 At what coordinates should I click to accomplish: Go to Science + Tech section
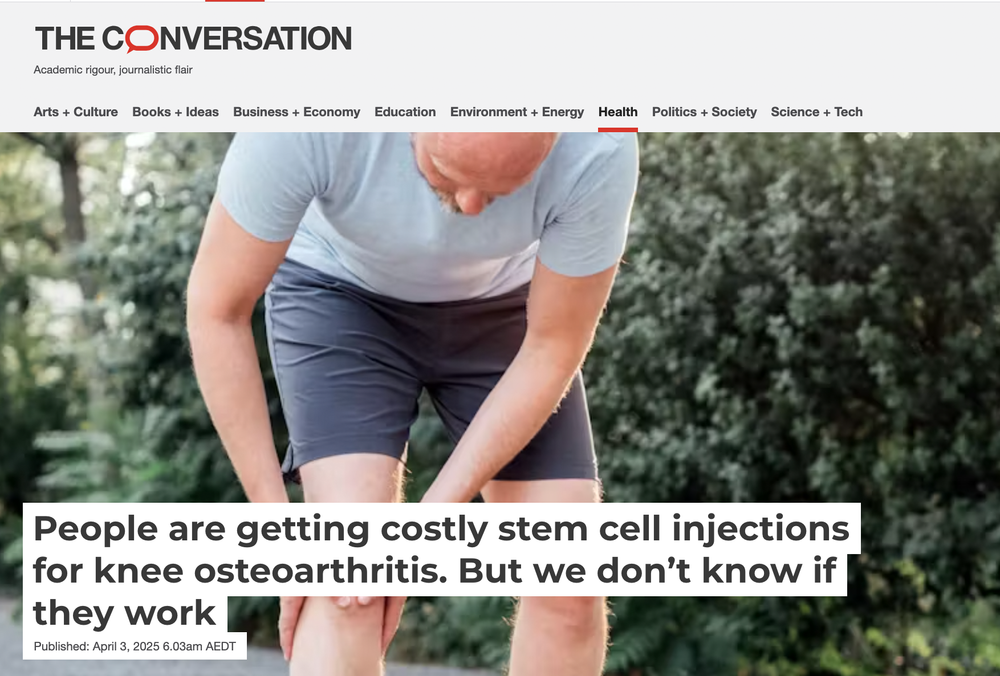coord(816,112)
